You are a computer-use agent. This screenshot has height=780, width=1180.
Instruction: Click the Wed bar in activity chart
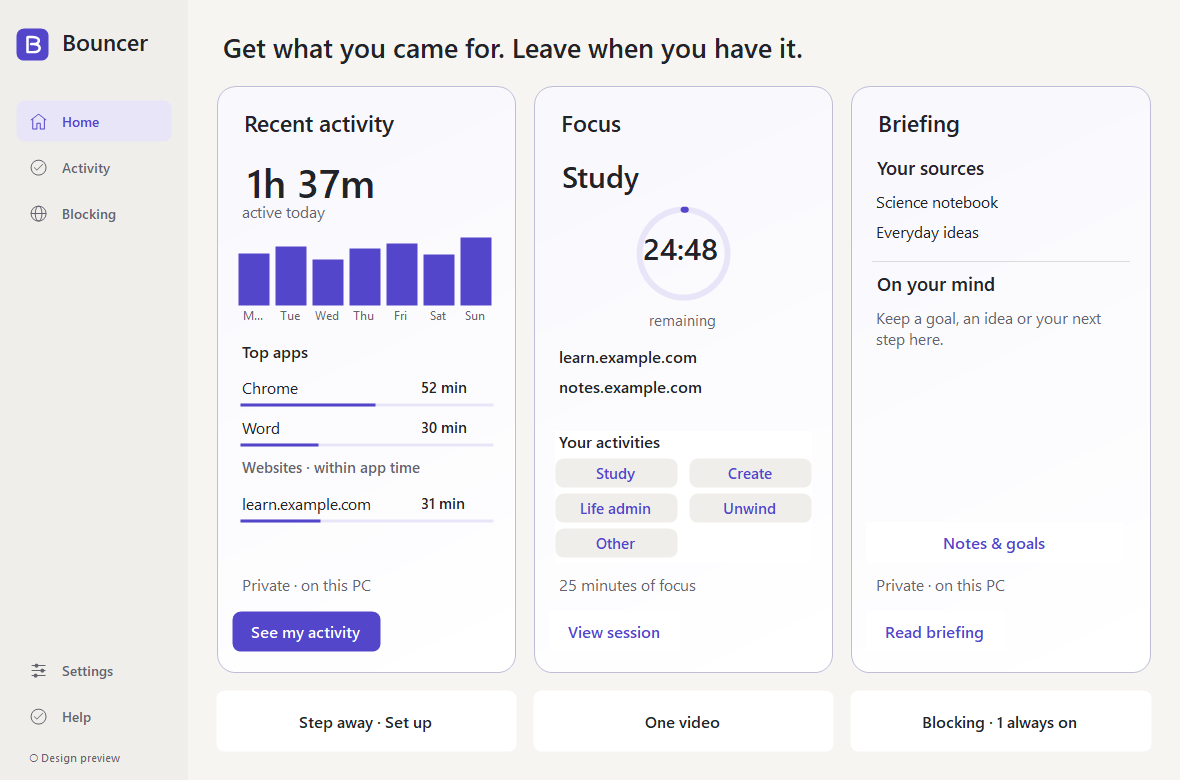click(327, 282)
